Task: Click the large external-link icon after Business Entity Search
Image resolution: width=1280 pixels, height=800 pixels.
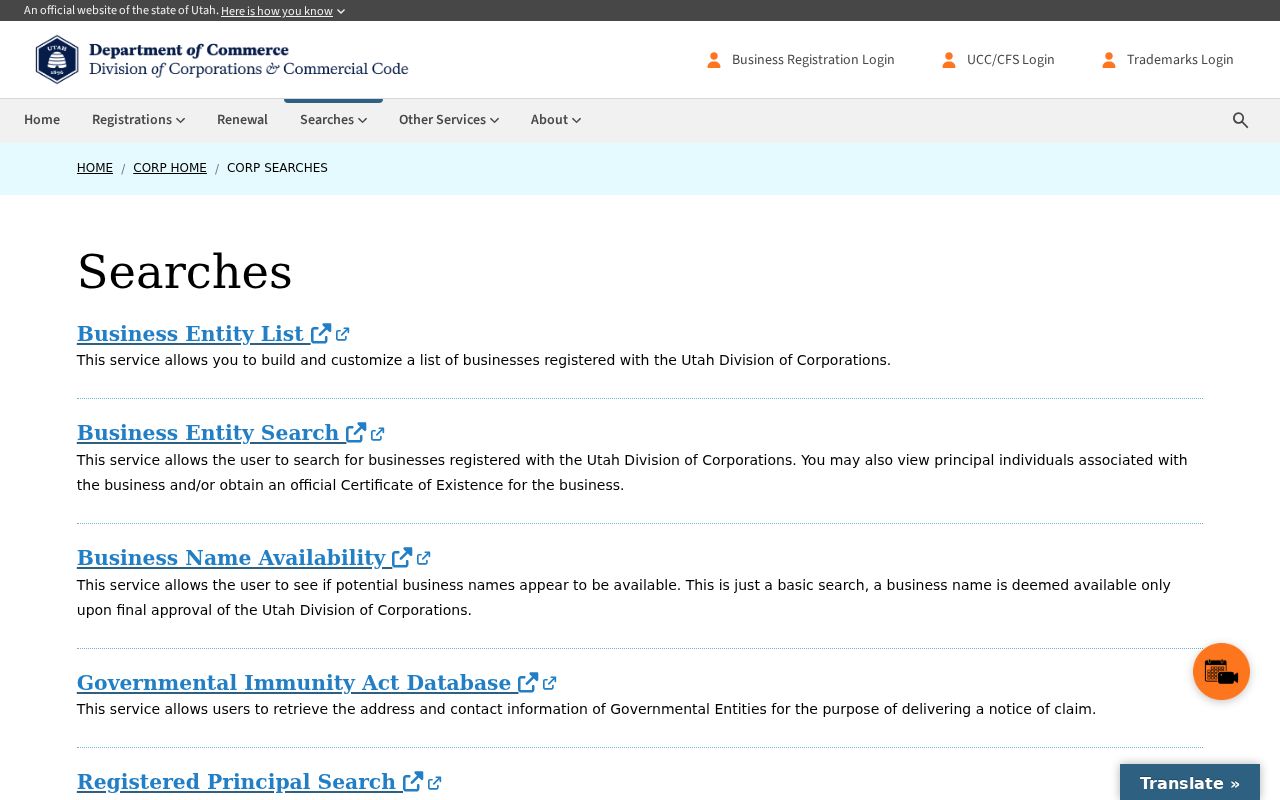Action: point(356,433)
